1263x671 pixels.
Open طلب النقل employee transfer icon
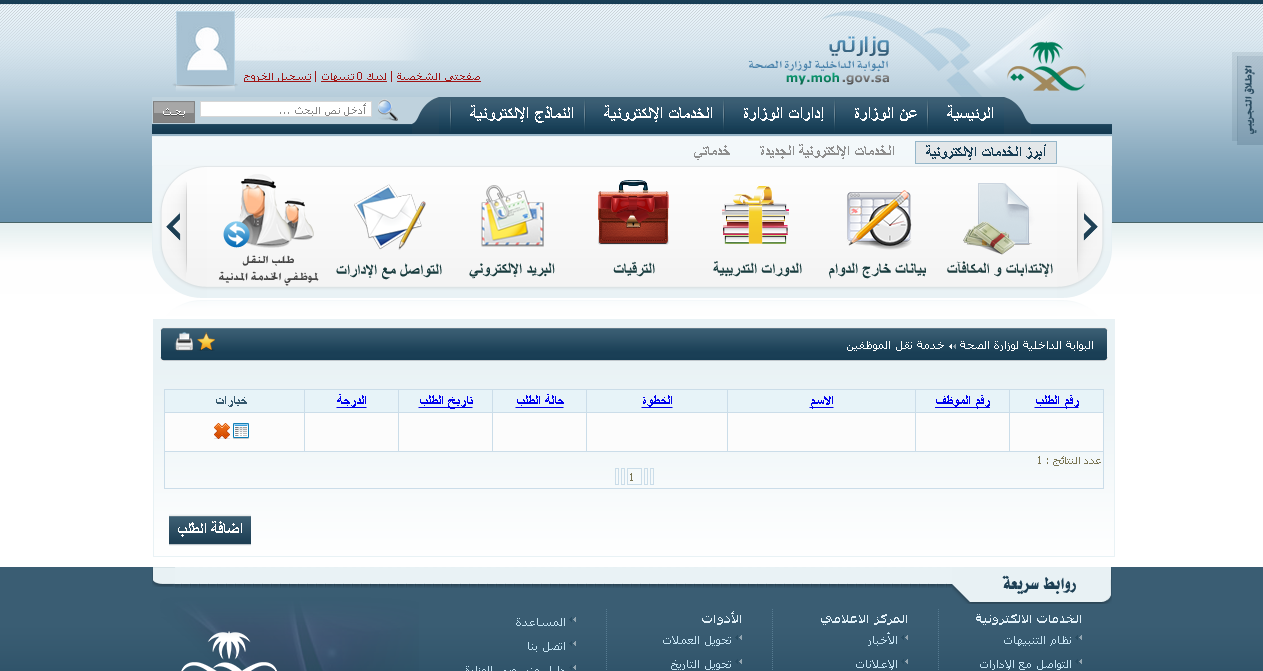tap(268, 214)
